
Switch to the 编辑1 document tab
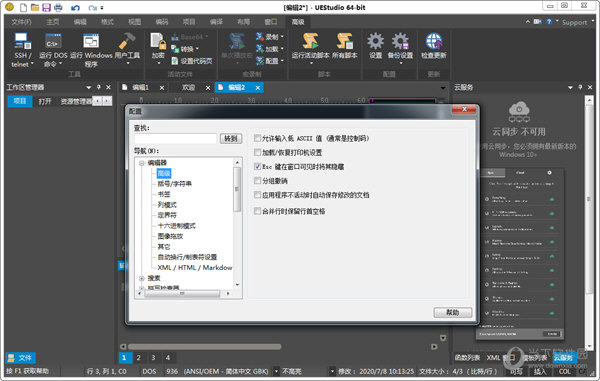[x=140, y=88]
